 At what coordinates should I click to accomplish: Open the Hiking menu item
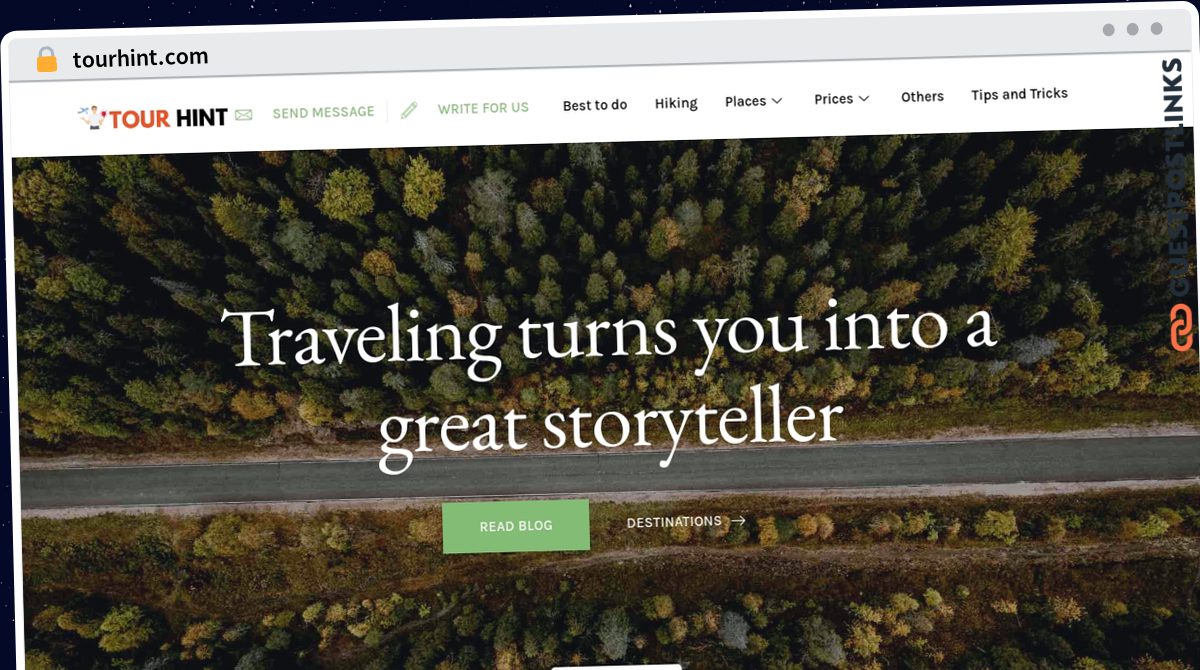(x=676, y=103)
